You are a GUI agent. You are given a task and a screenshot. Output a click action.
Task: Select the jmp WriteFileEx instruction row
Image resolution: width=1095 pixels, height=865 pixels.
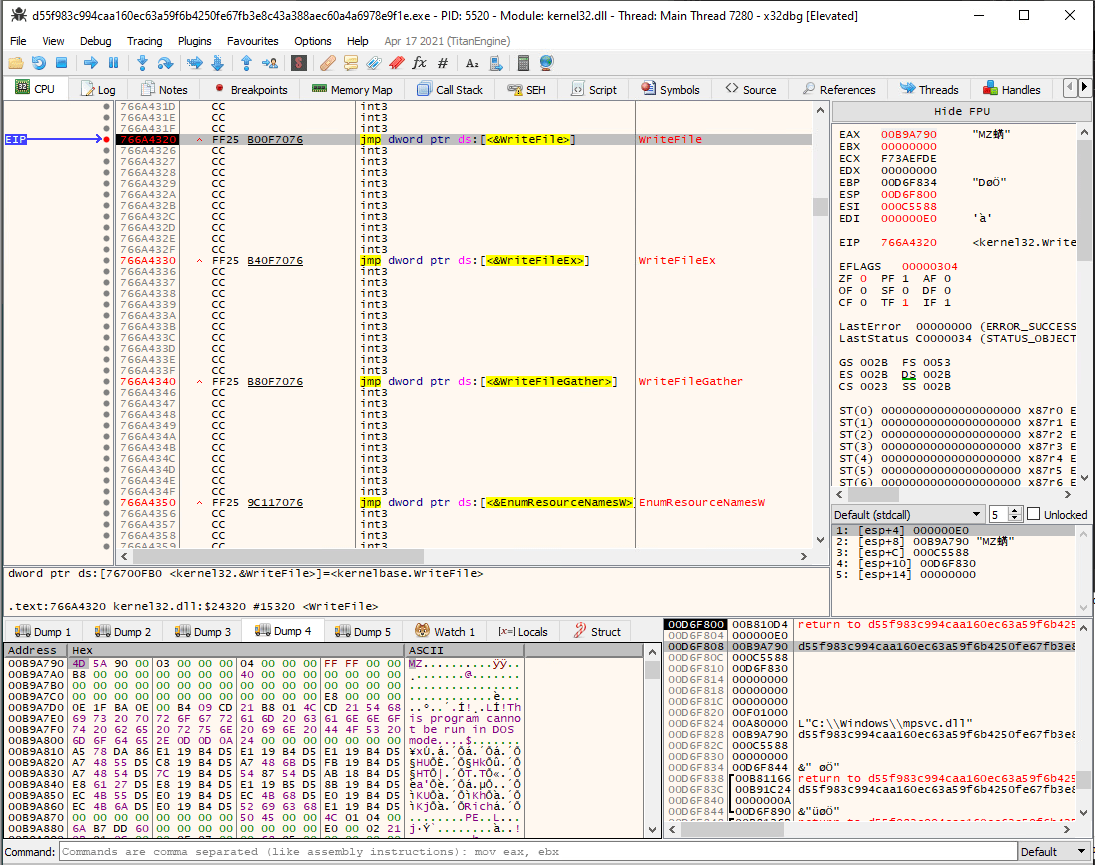(464, 260)
